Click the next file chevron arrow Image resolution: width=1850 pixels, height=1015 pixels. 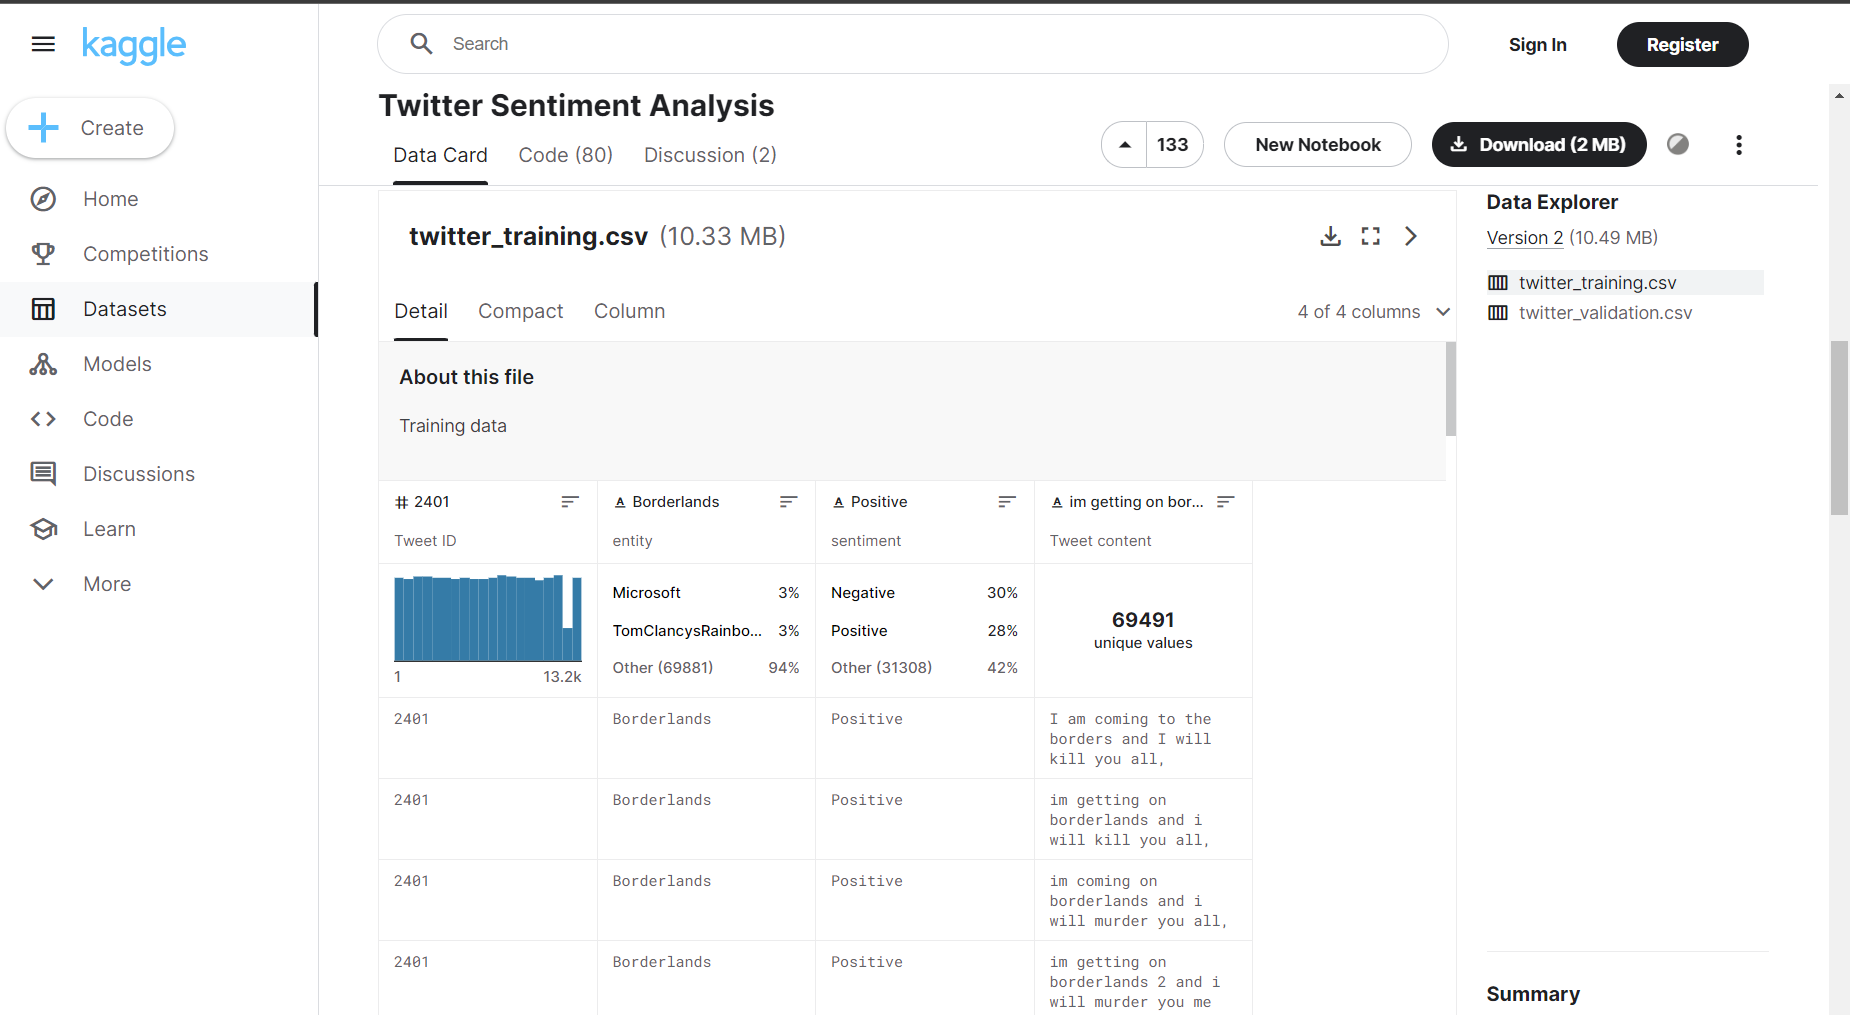pos(1411,236)
